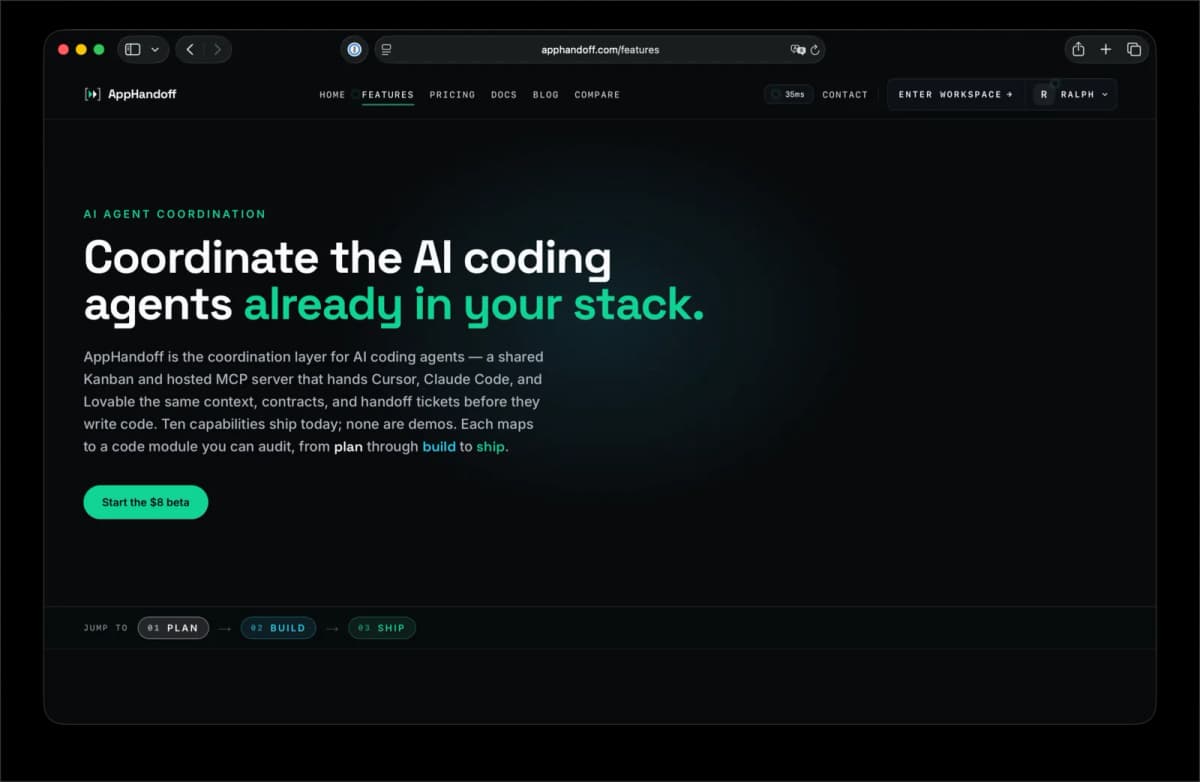Jump to the 01 Plan section

[173, 628]
